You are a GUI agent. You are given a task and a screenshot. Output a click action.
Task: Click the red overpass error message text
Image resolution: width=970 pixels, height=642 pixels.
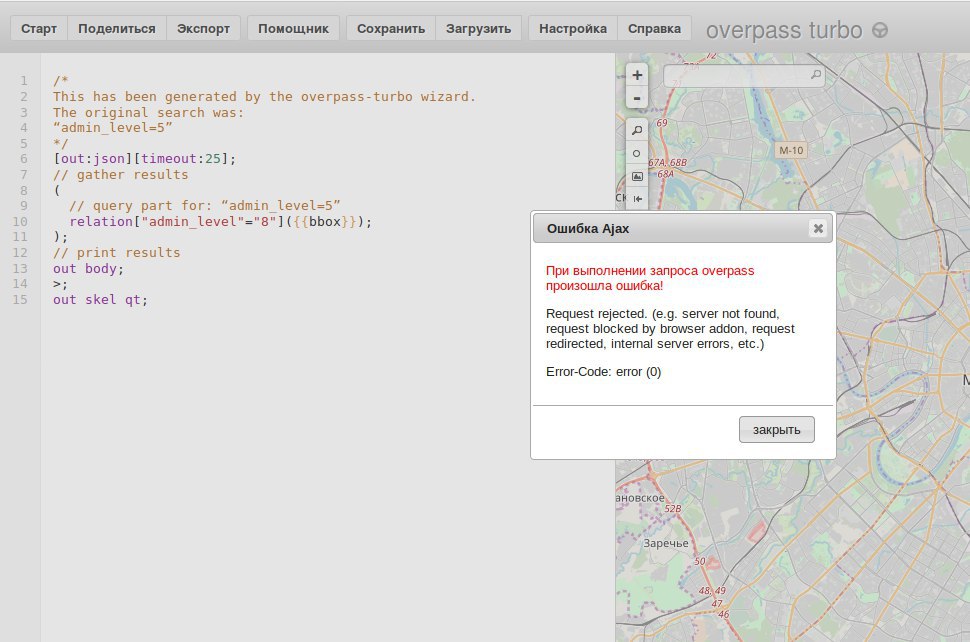click(650, 278)
